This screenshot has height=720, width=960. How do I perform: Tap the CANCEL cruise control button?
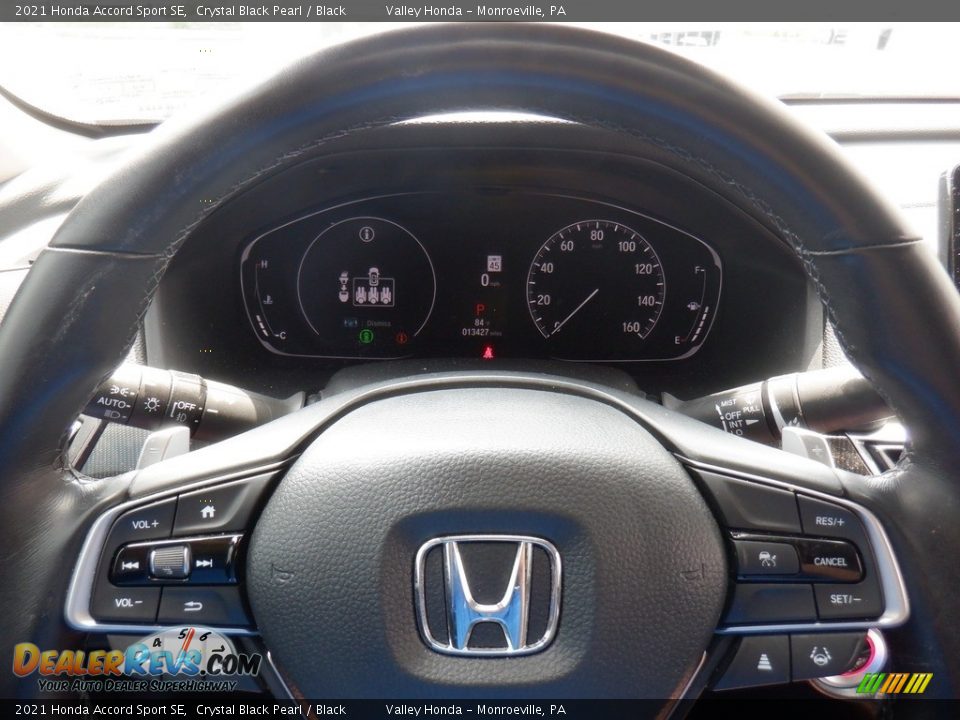tap(830, 562)
